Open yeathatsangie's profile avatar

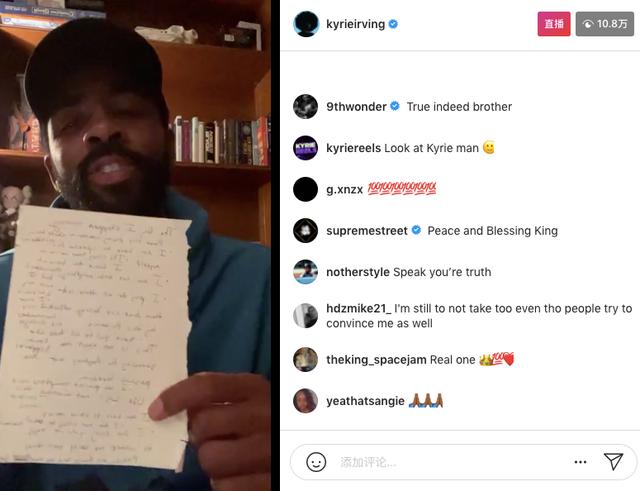click(x=305, y=401)
